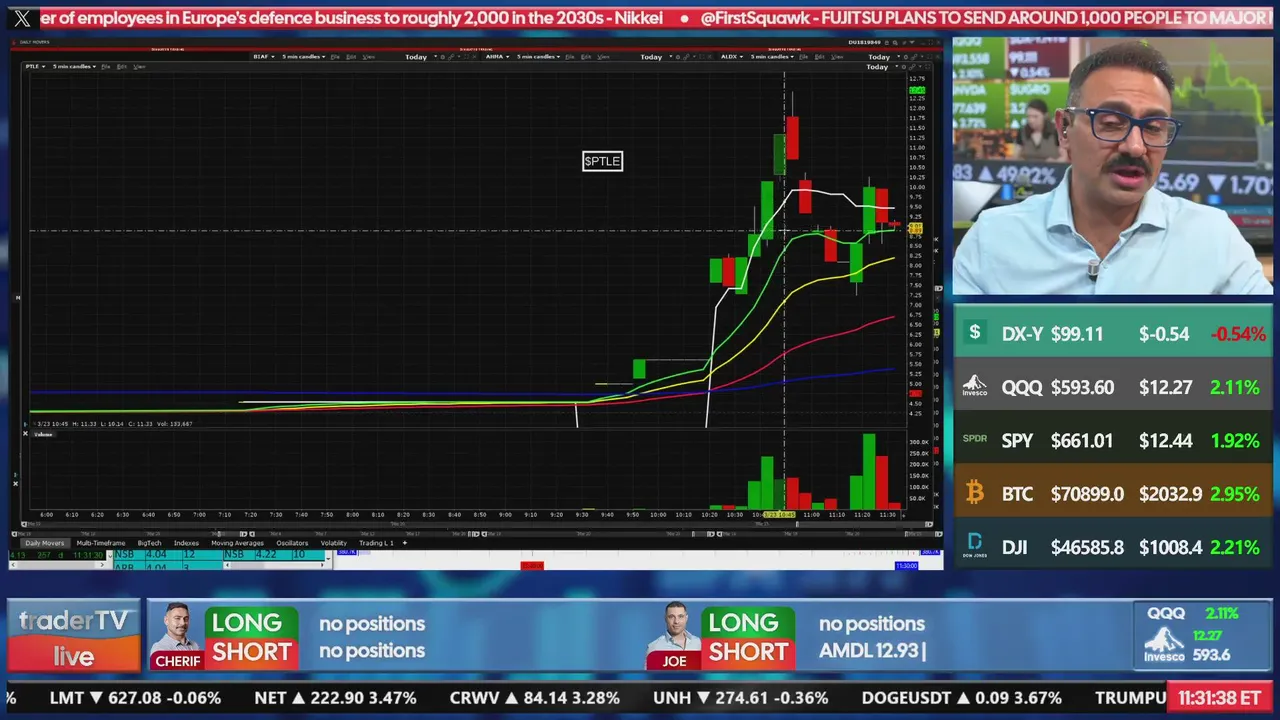The width and height of the screenshot is (1280, 720).
Task: Switch to Volatility tab
Action: coord(333,543)
